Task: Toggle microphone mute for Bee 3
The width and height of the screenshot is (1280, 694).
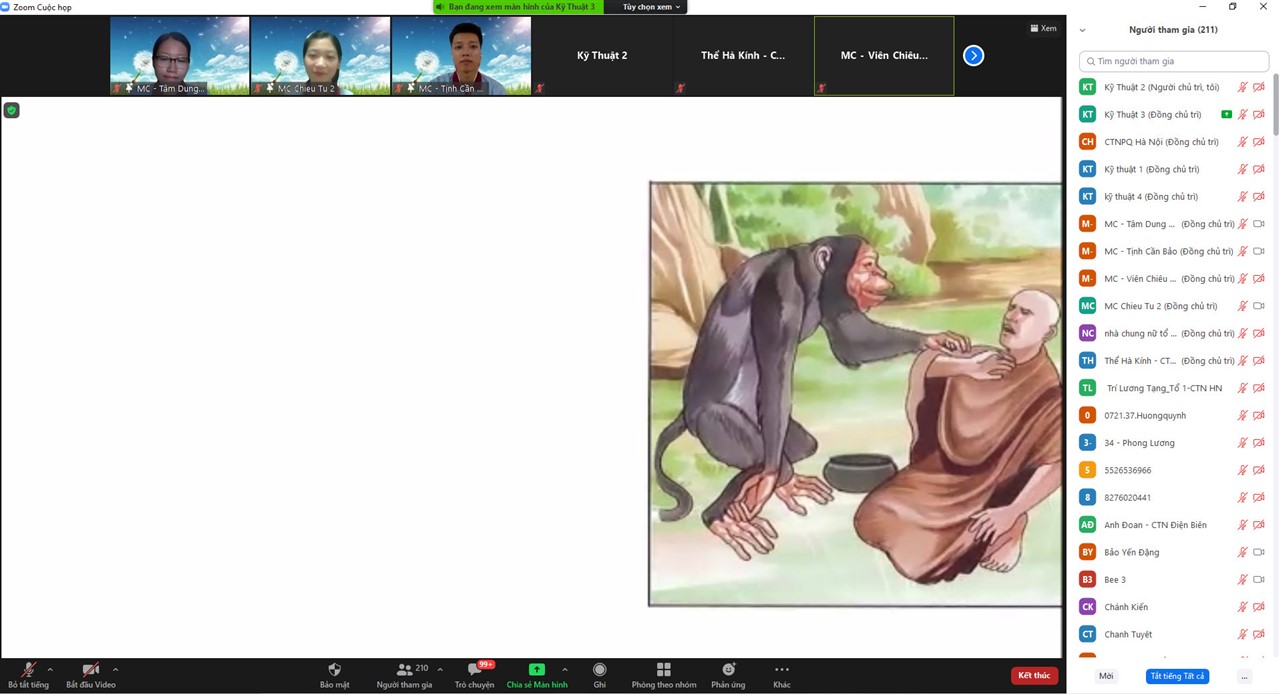Action: tap(1243, 579)
